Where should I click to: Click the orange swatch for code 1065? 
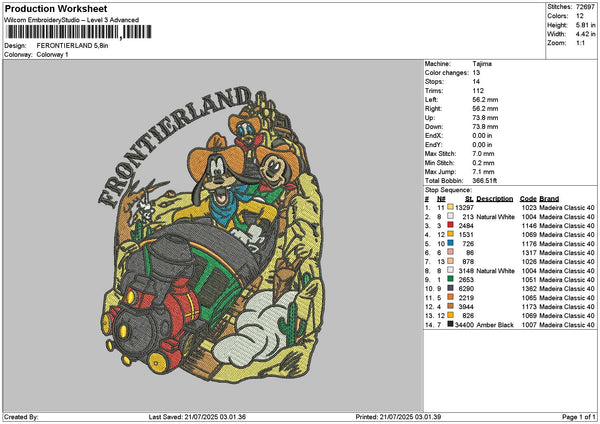coord(450,297)
